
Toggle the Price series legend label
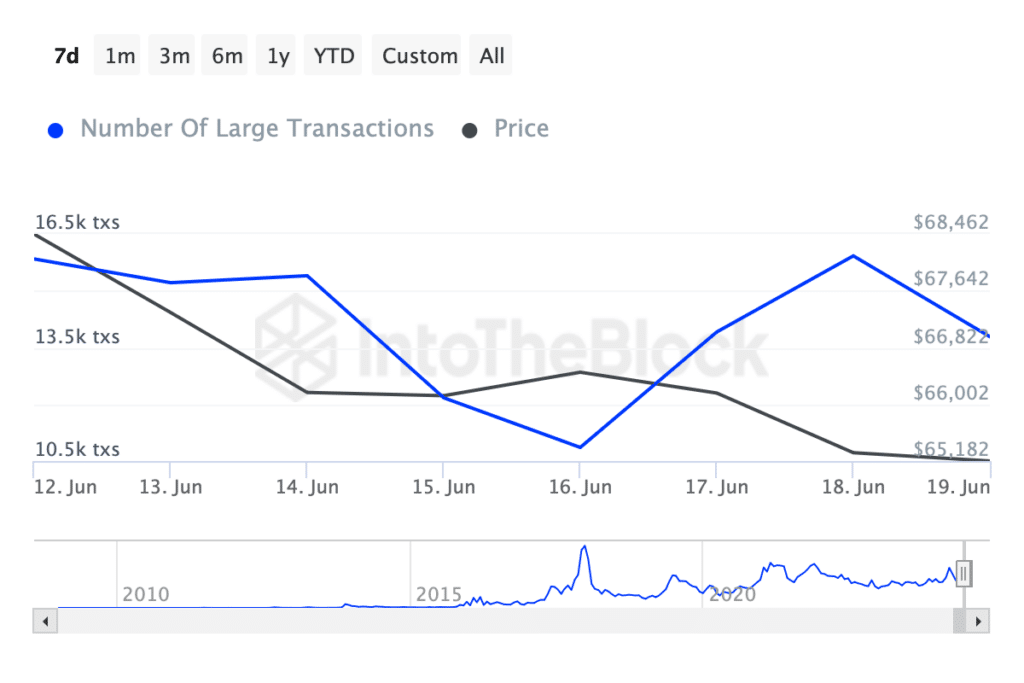(521, 129)
